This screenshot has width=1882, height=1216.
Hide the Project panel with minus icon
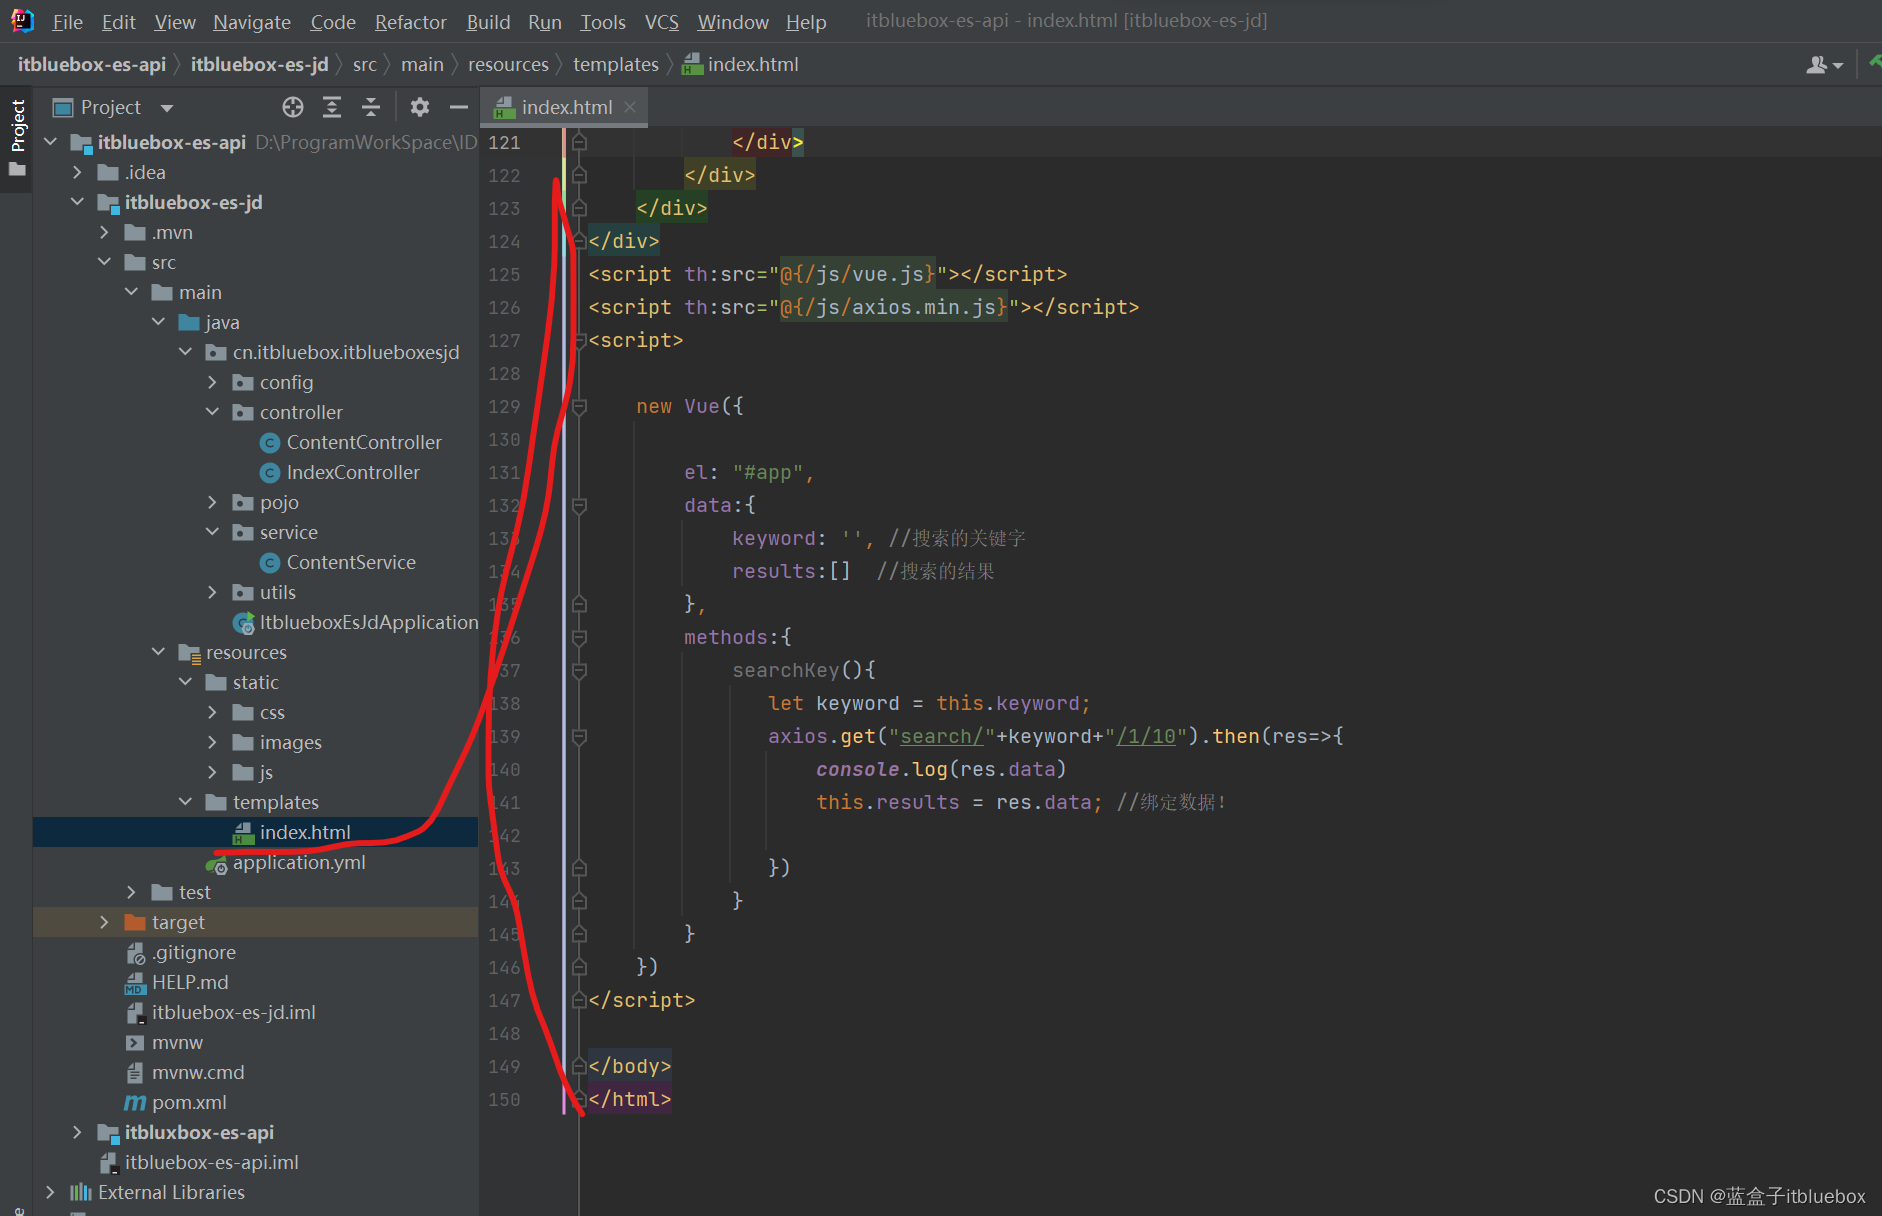tap(459, 107)
